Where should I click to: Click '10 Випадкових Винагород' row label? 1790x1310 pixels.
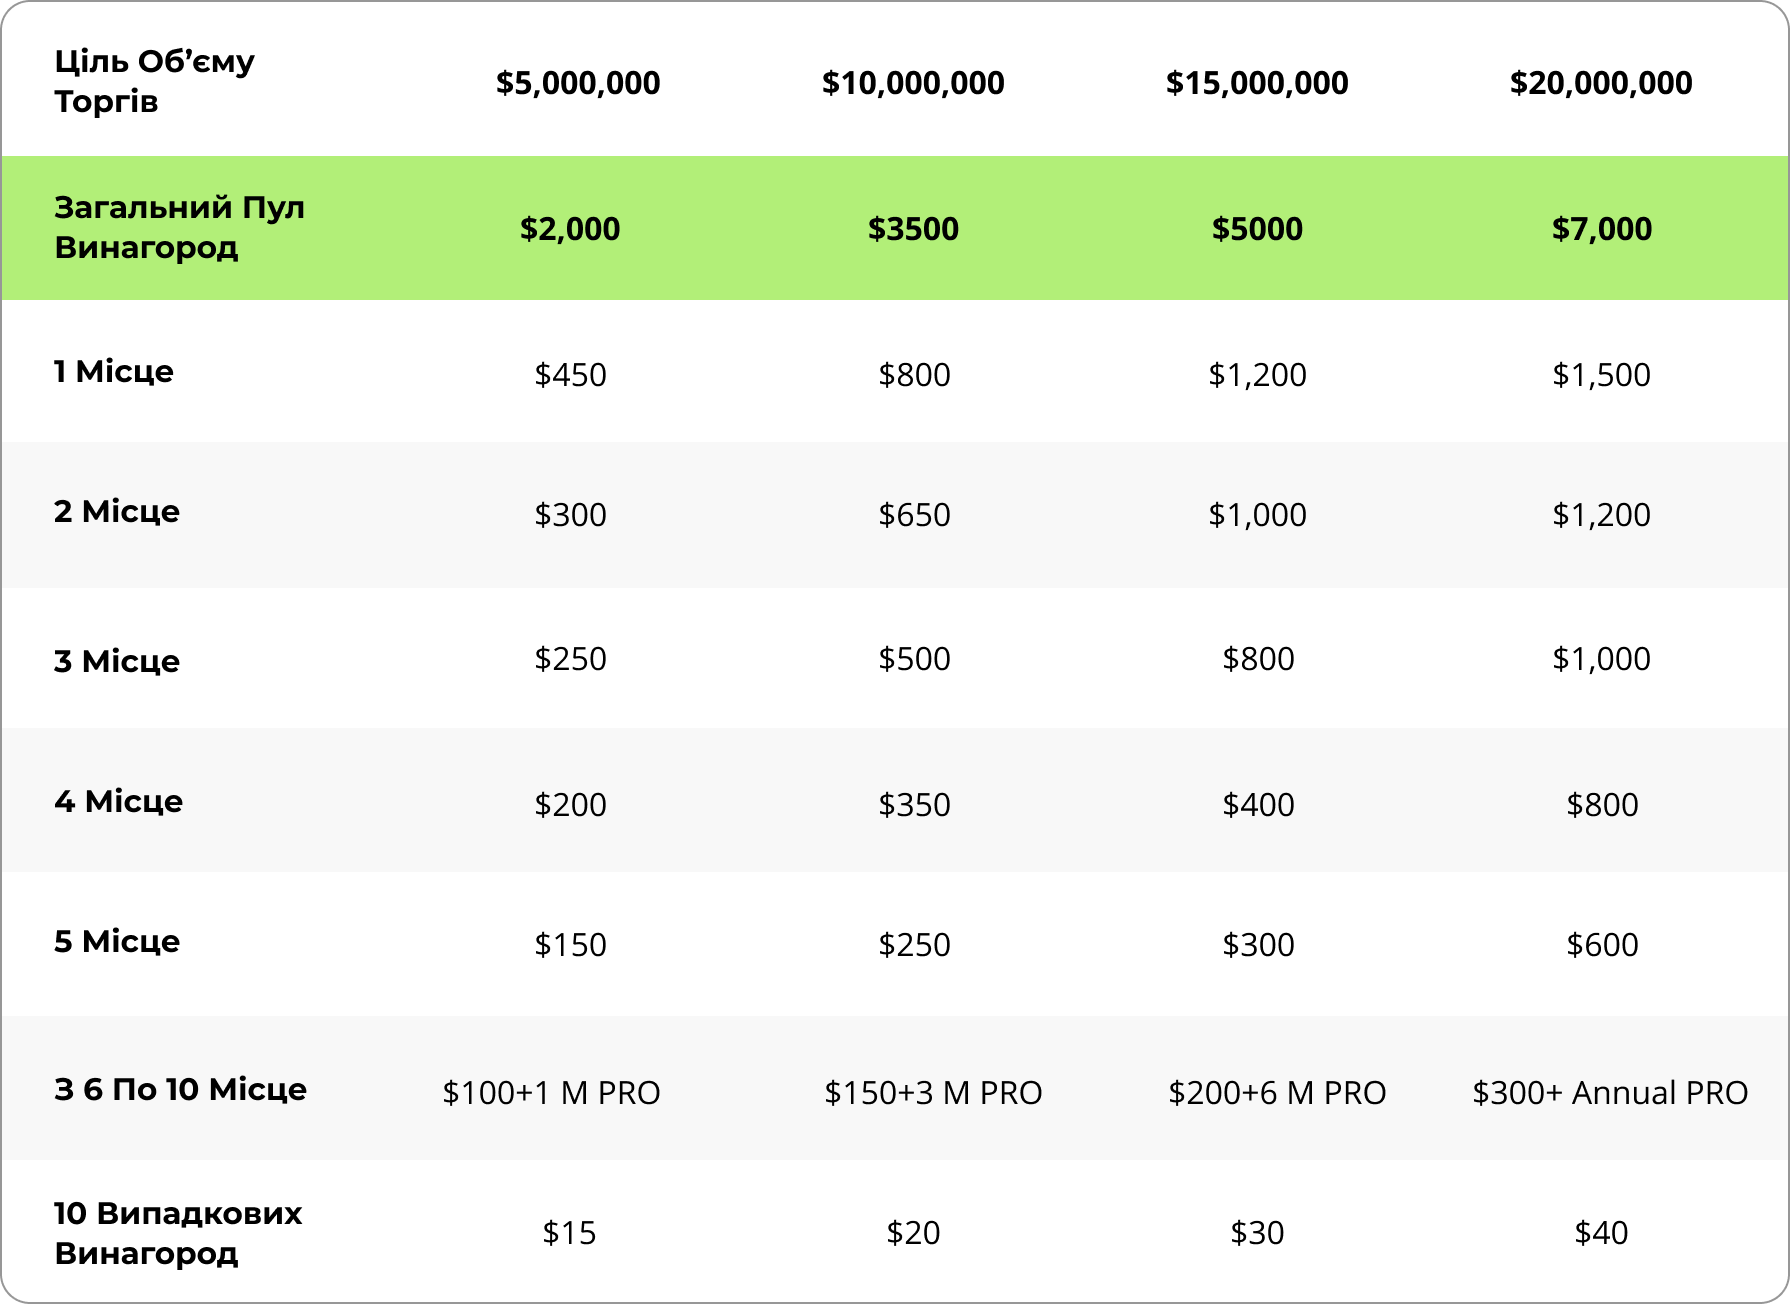pyautogui.click(x=178, y=1233)
